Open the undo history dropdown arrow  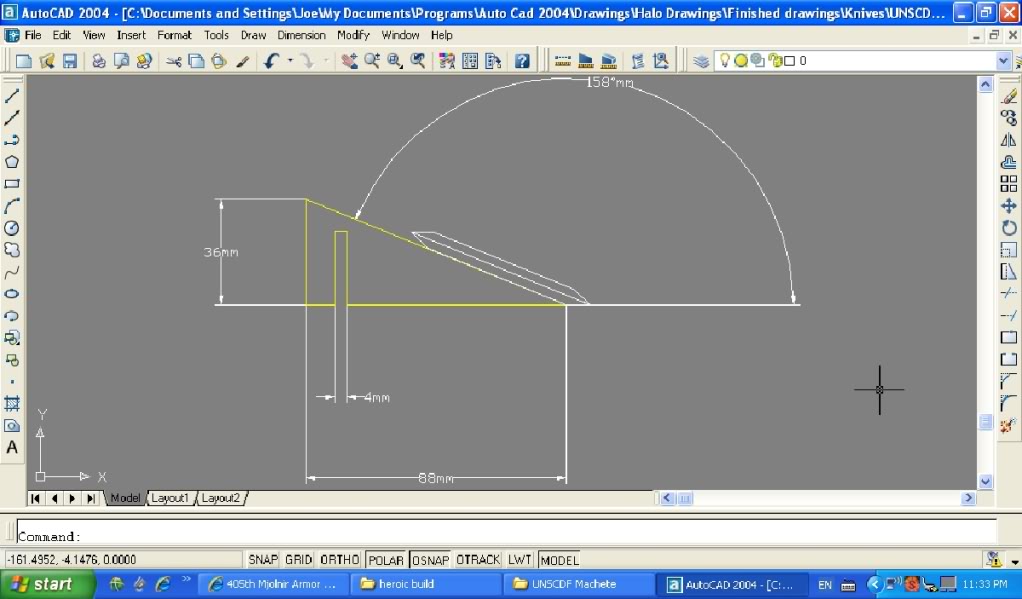pos(290,61)
